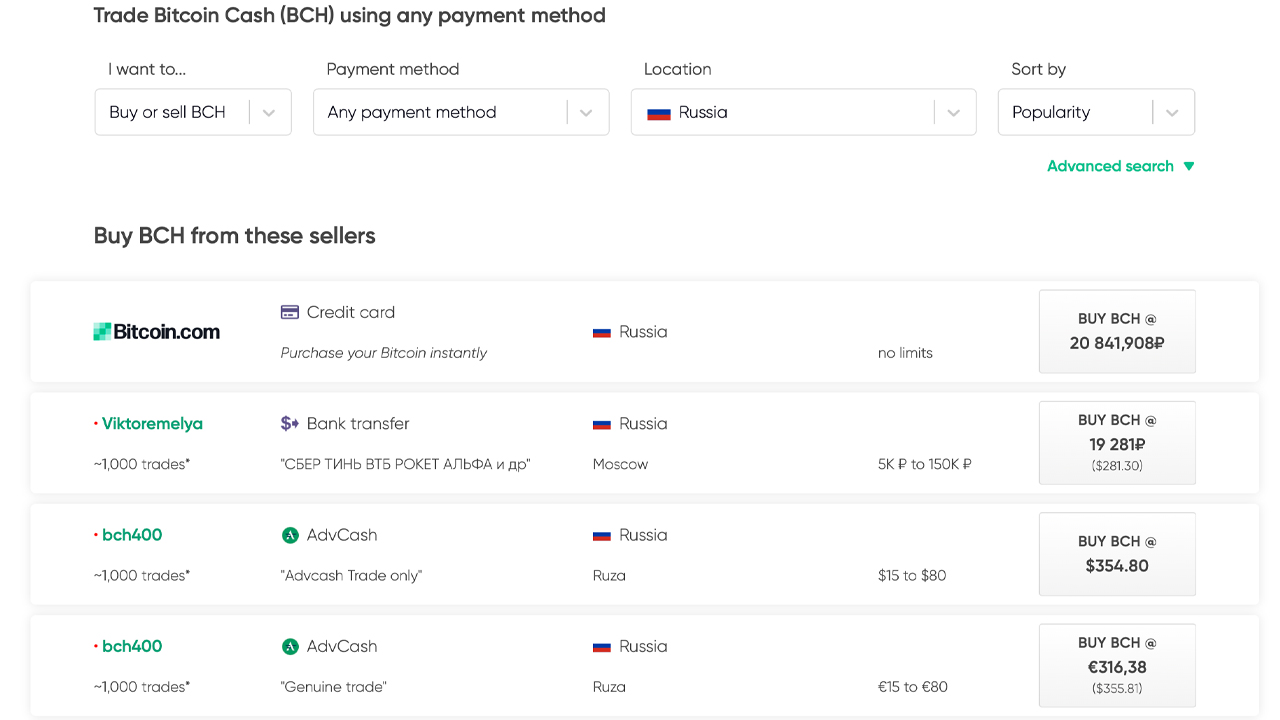Expand the Advanced search options

click(1120, 166)
